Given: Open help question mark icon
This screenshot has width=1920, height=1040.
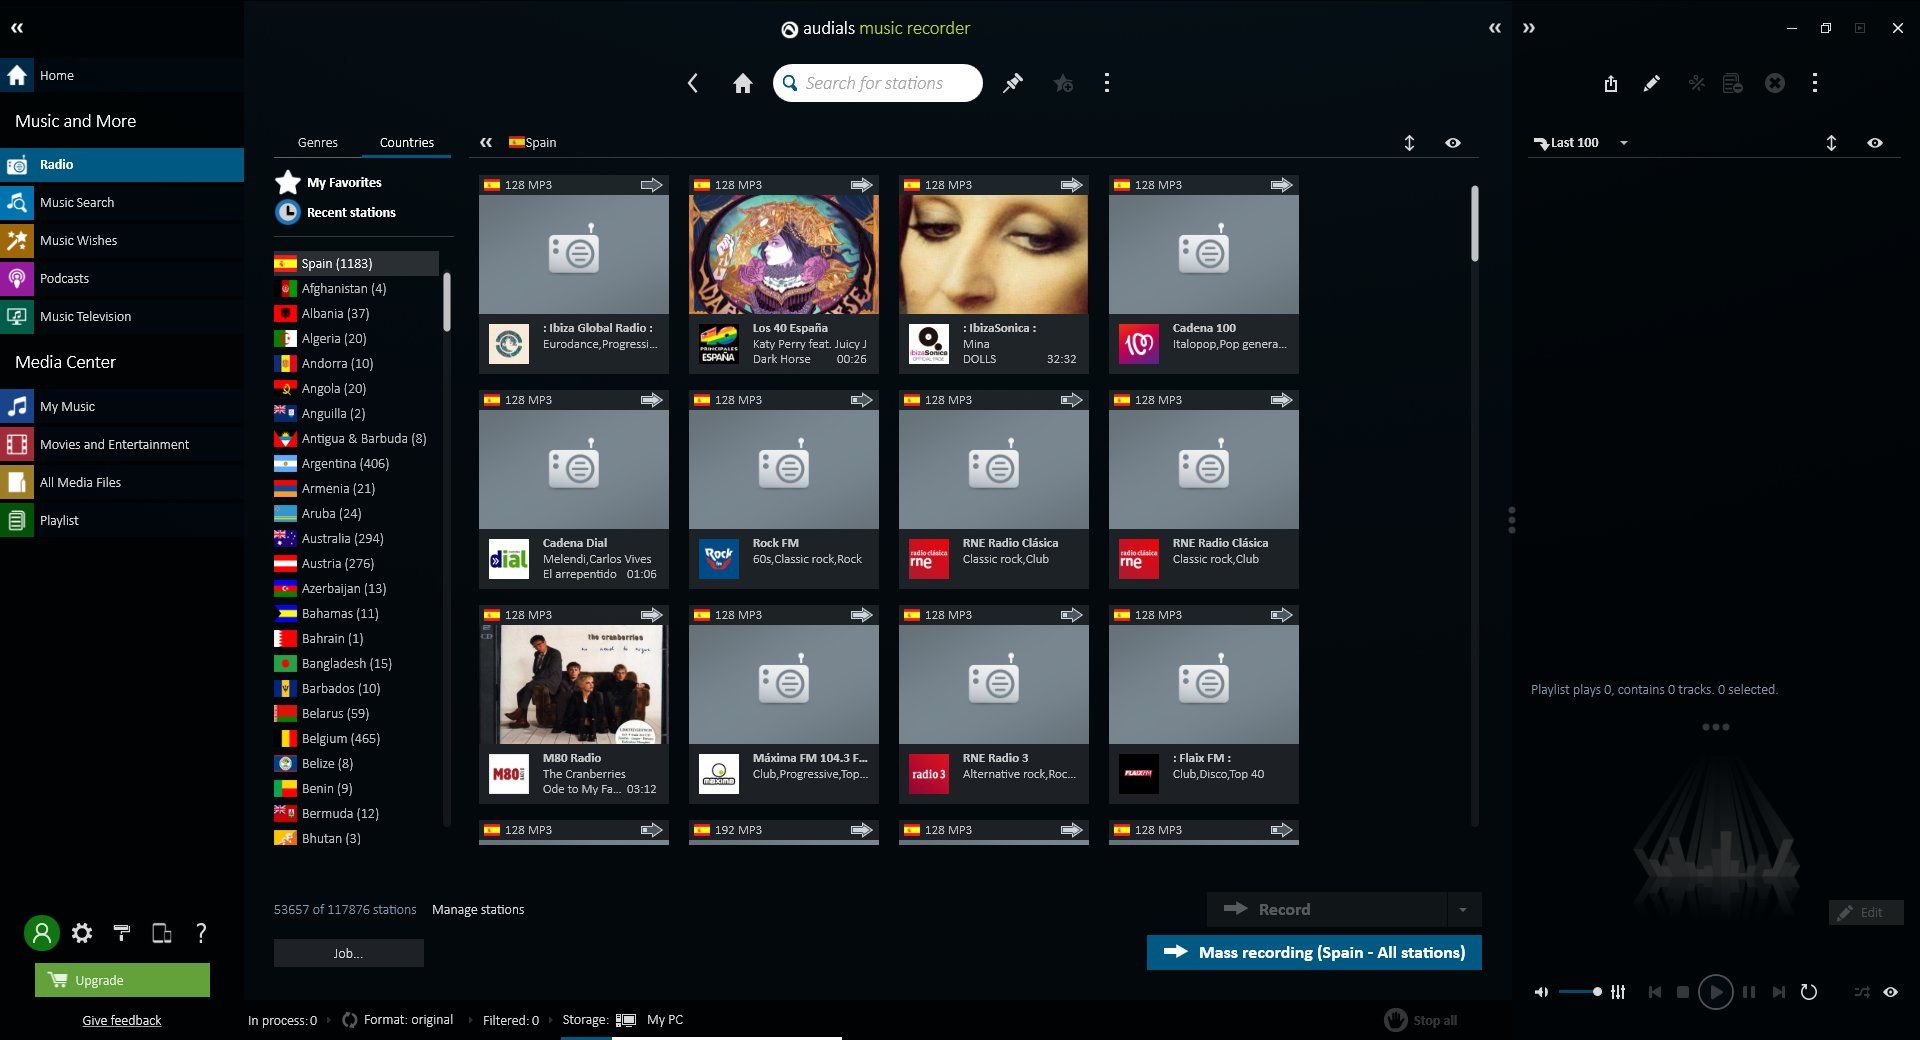Looking at the screenshot, I should tap(201, 933).
